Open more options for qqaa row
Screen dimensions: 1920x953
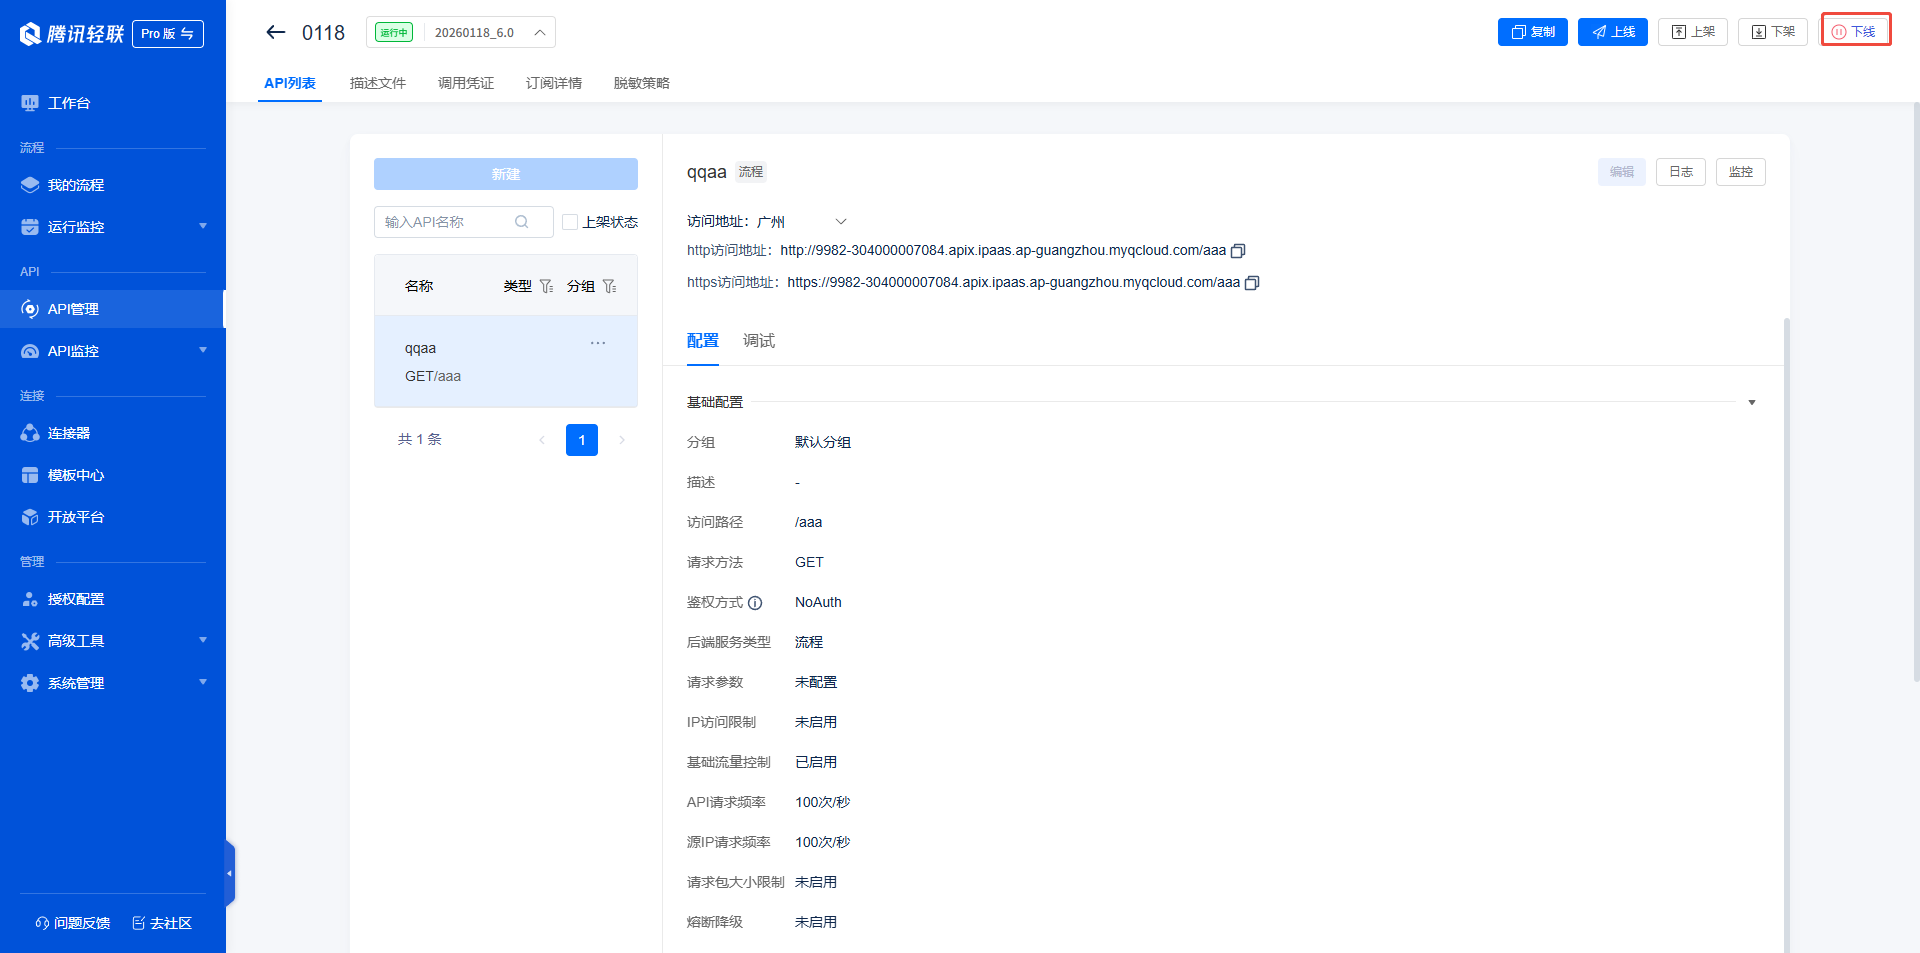[x=598, y=343]
